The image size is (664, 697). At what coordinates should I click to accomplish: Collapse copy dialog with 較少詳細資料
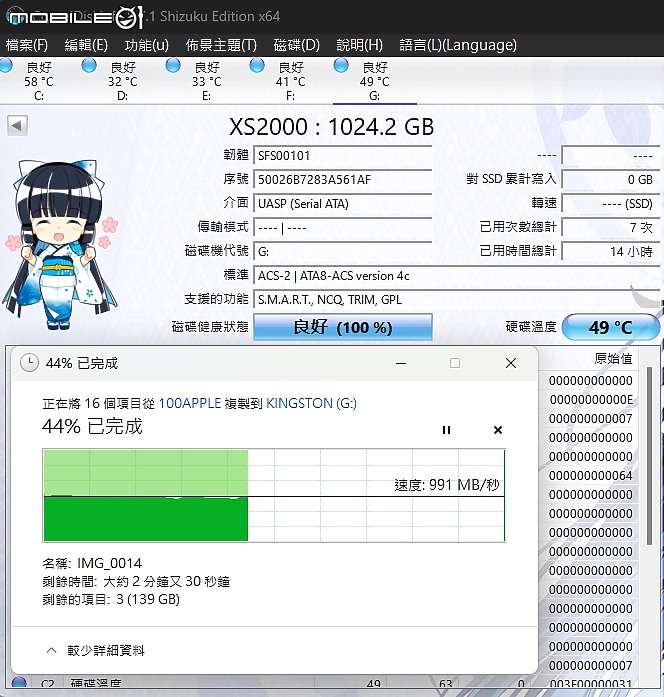(x=96, y=651)
